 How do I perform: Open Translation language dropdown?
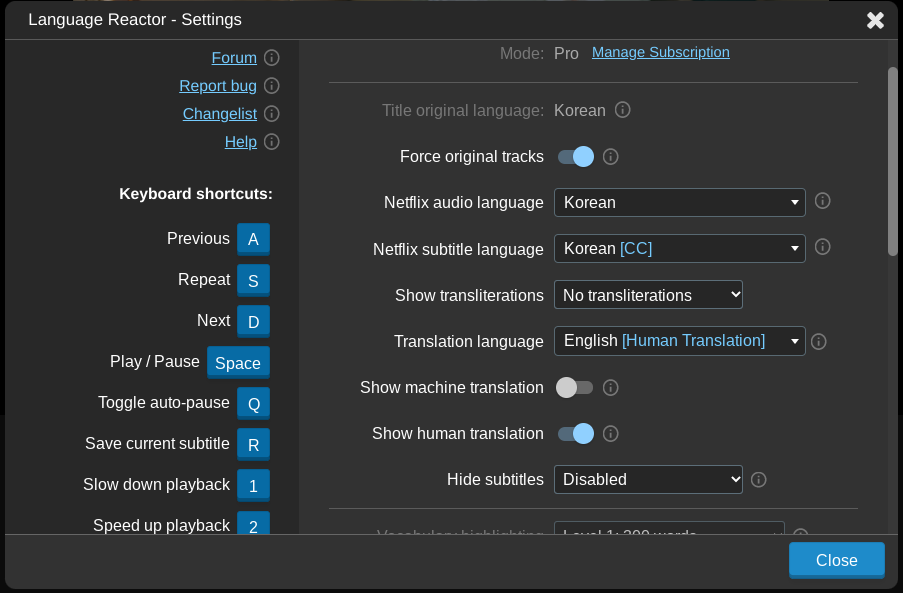pyautogui.click(x=680, y=341)
